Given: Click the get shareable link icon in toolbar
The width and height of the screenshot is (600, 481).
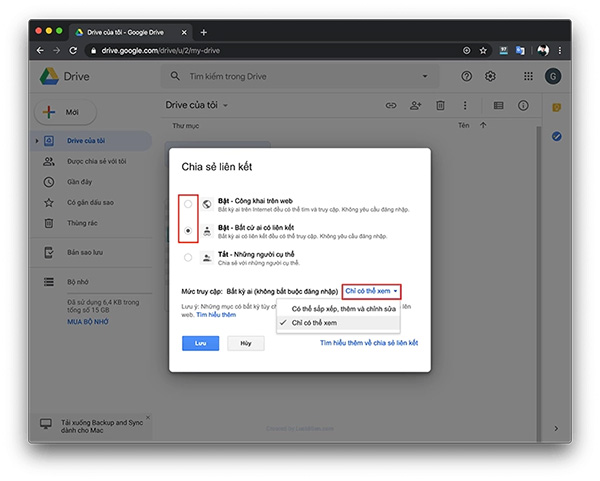Looking at the screenshot, I should click(391, 105).
